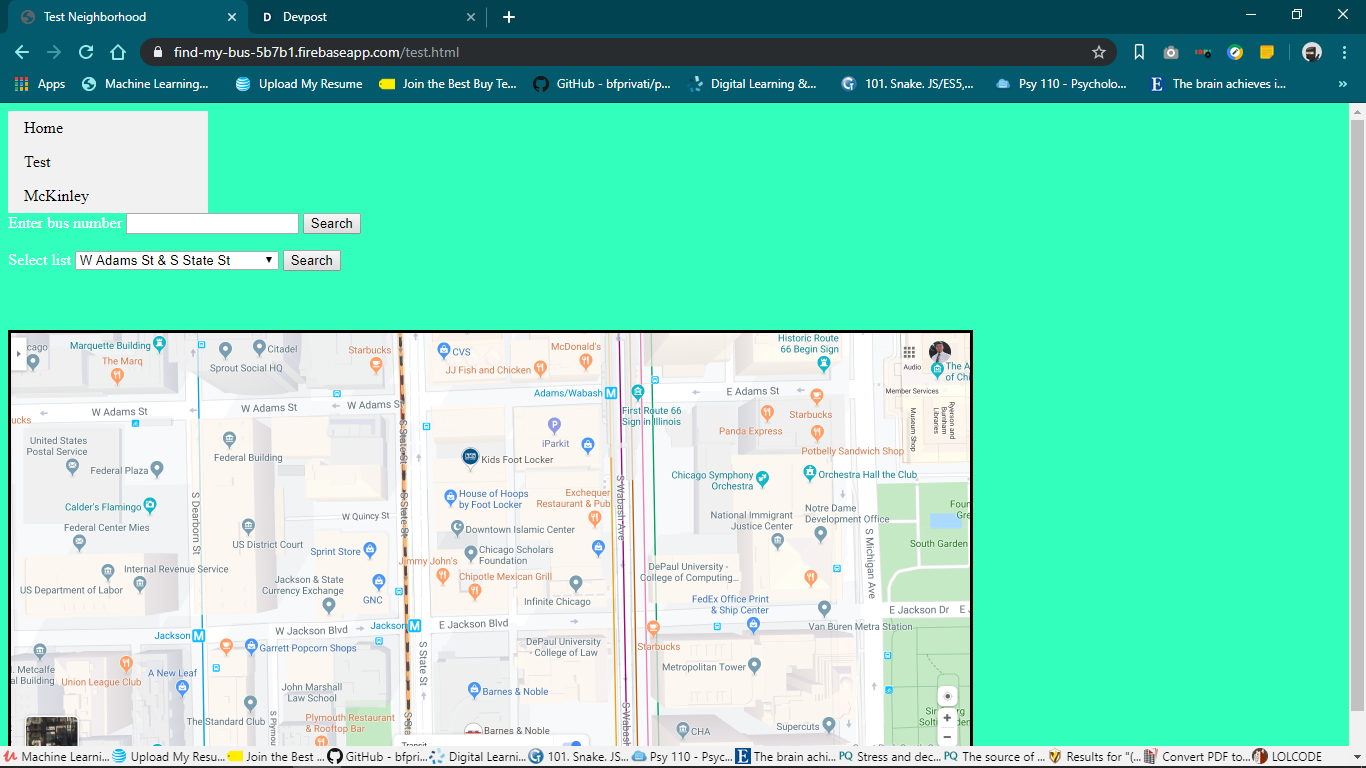This screenshot has width=1366, height=768.
Task: Zoom in the map with the plus button
Action: pos(947,717)
